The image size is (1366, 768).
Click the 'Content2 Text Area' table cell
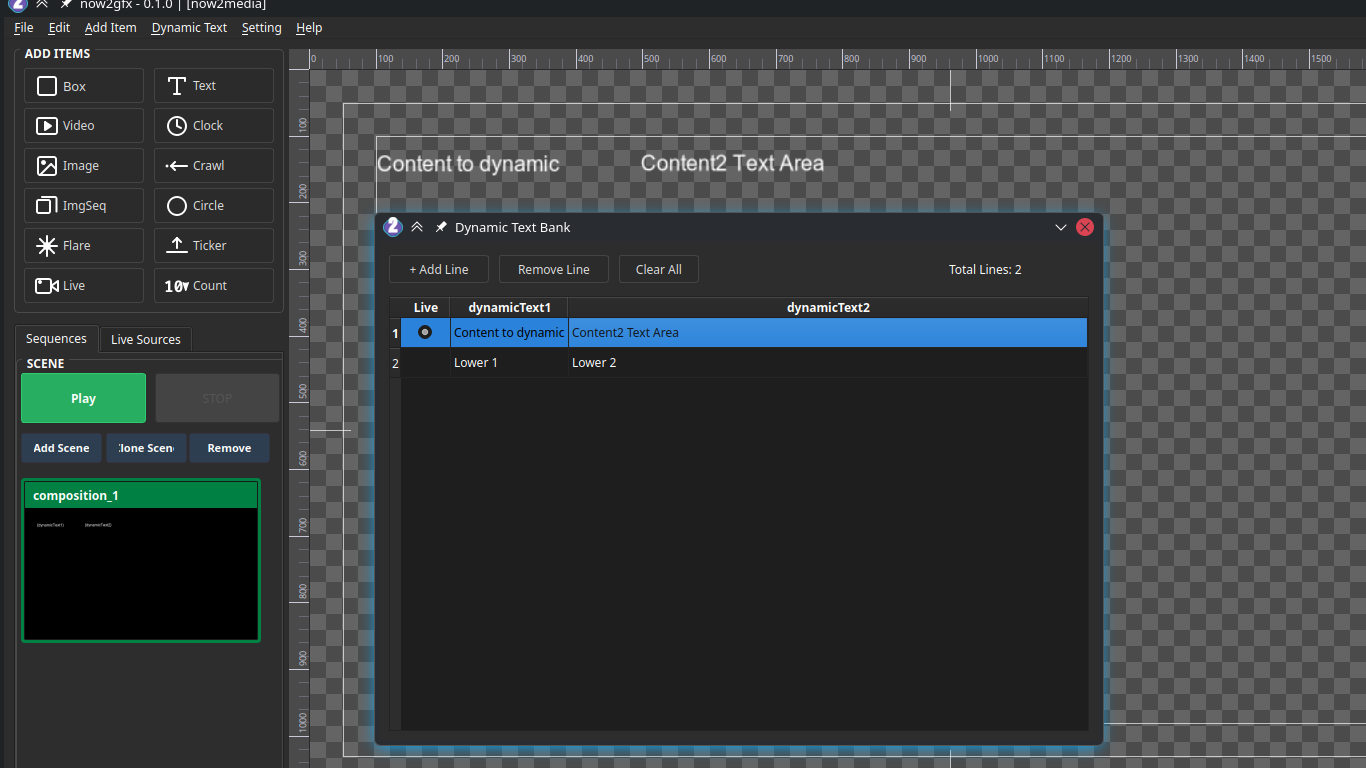click(x=828, y=332)
